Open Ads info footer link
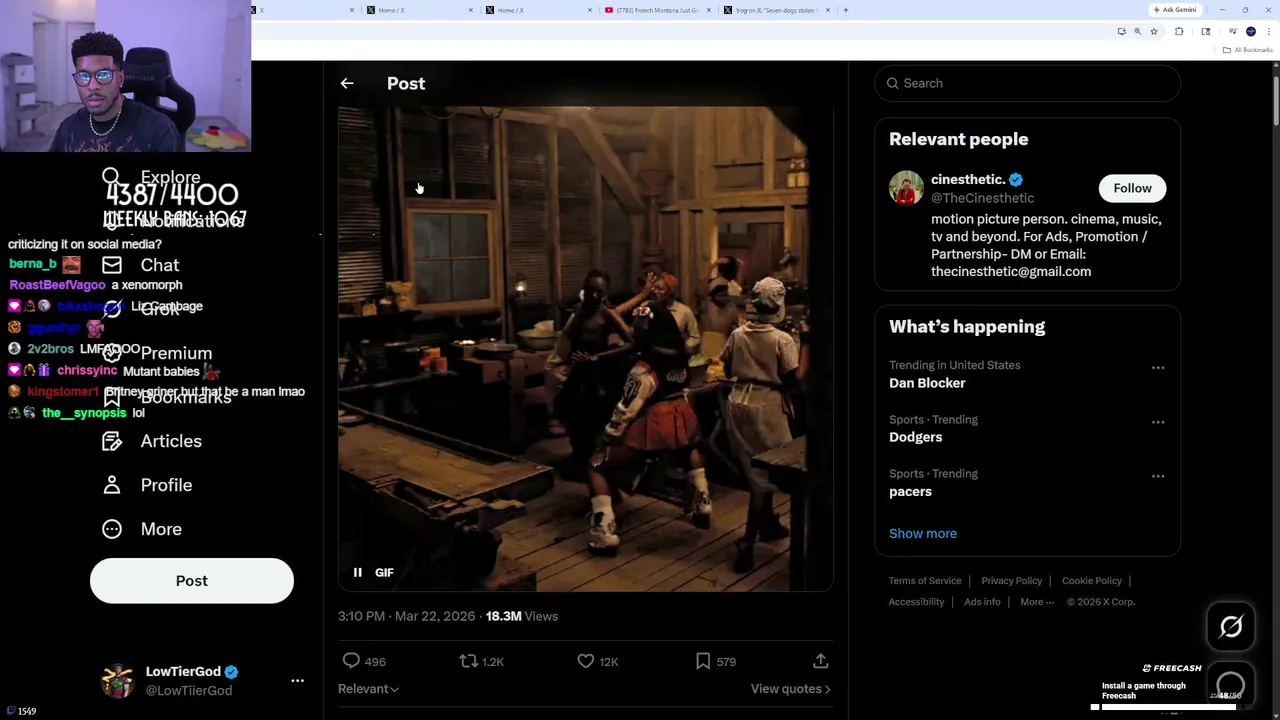The height and width of the screenshot is (720, 1280). click(982, 602)
